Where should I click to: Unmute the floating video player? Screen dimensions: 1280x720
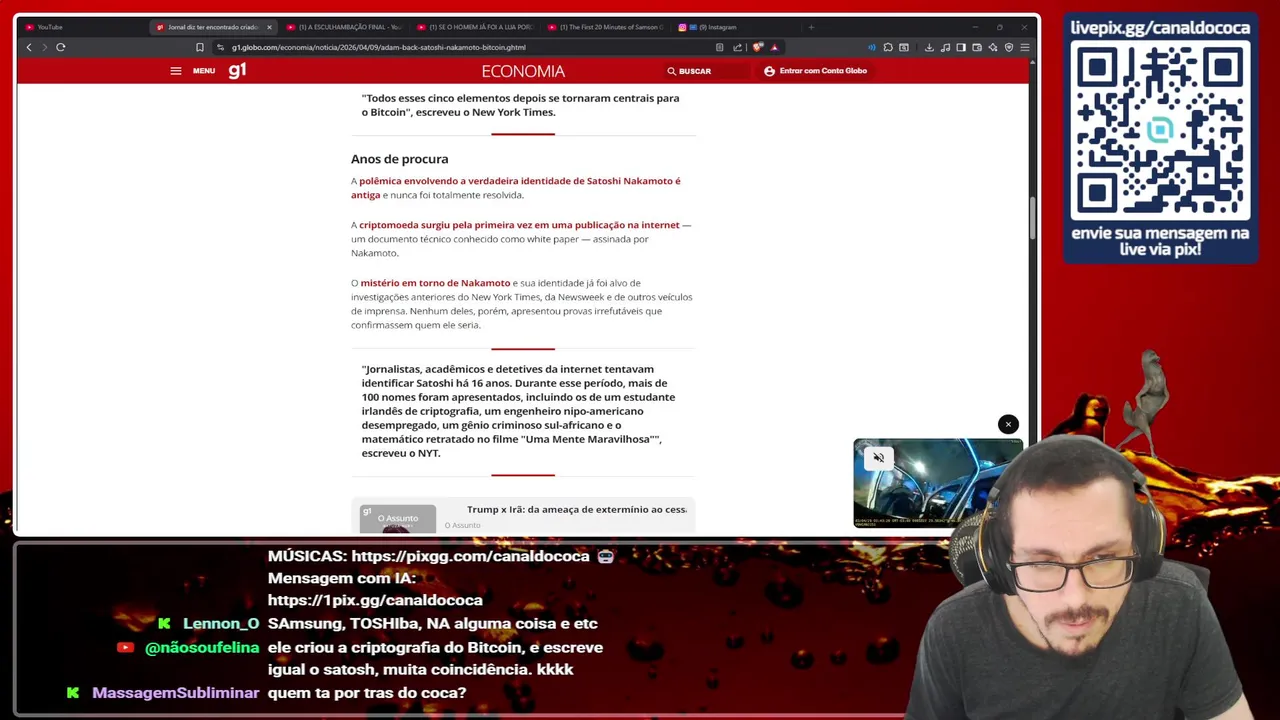878,458
